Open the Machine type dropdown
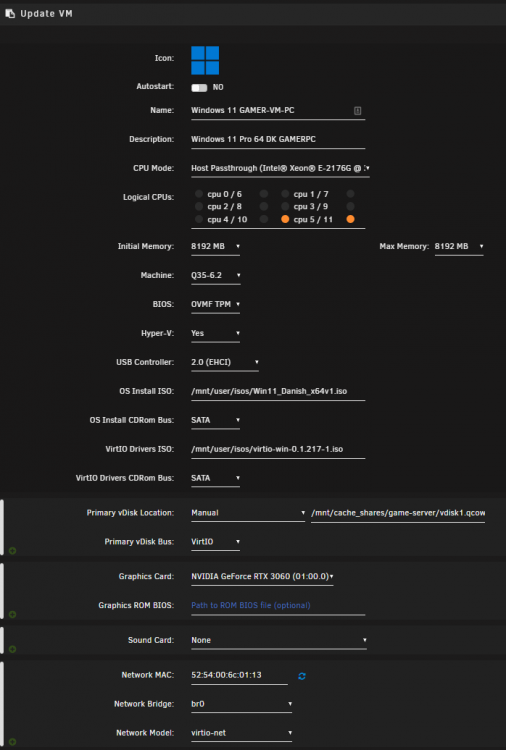 (x=216, y=276)
